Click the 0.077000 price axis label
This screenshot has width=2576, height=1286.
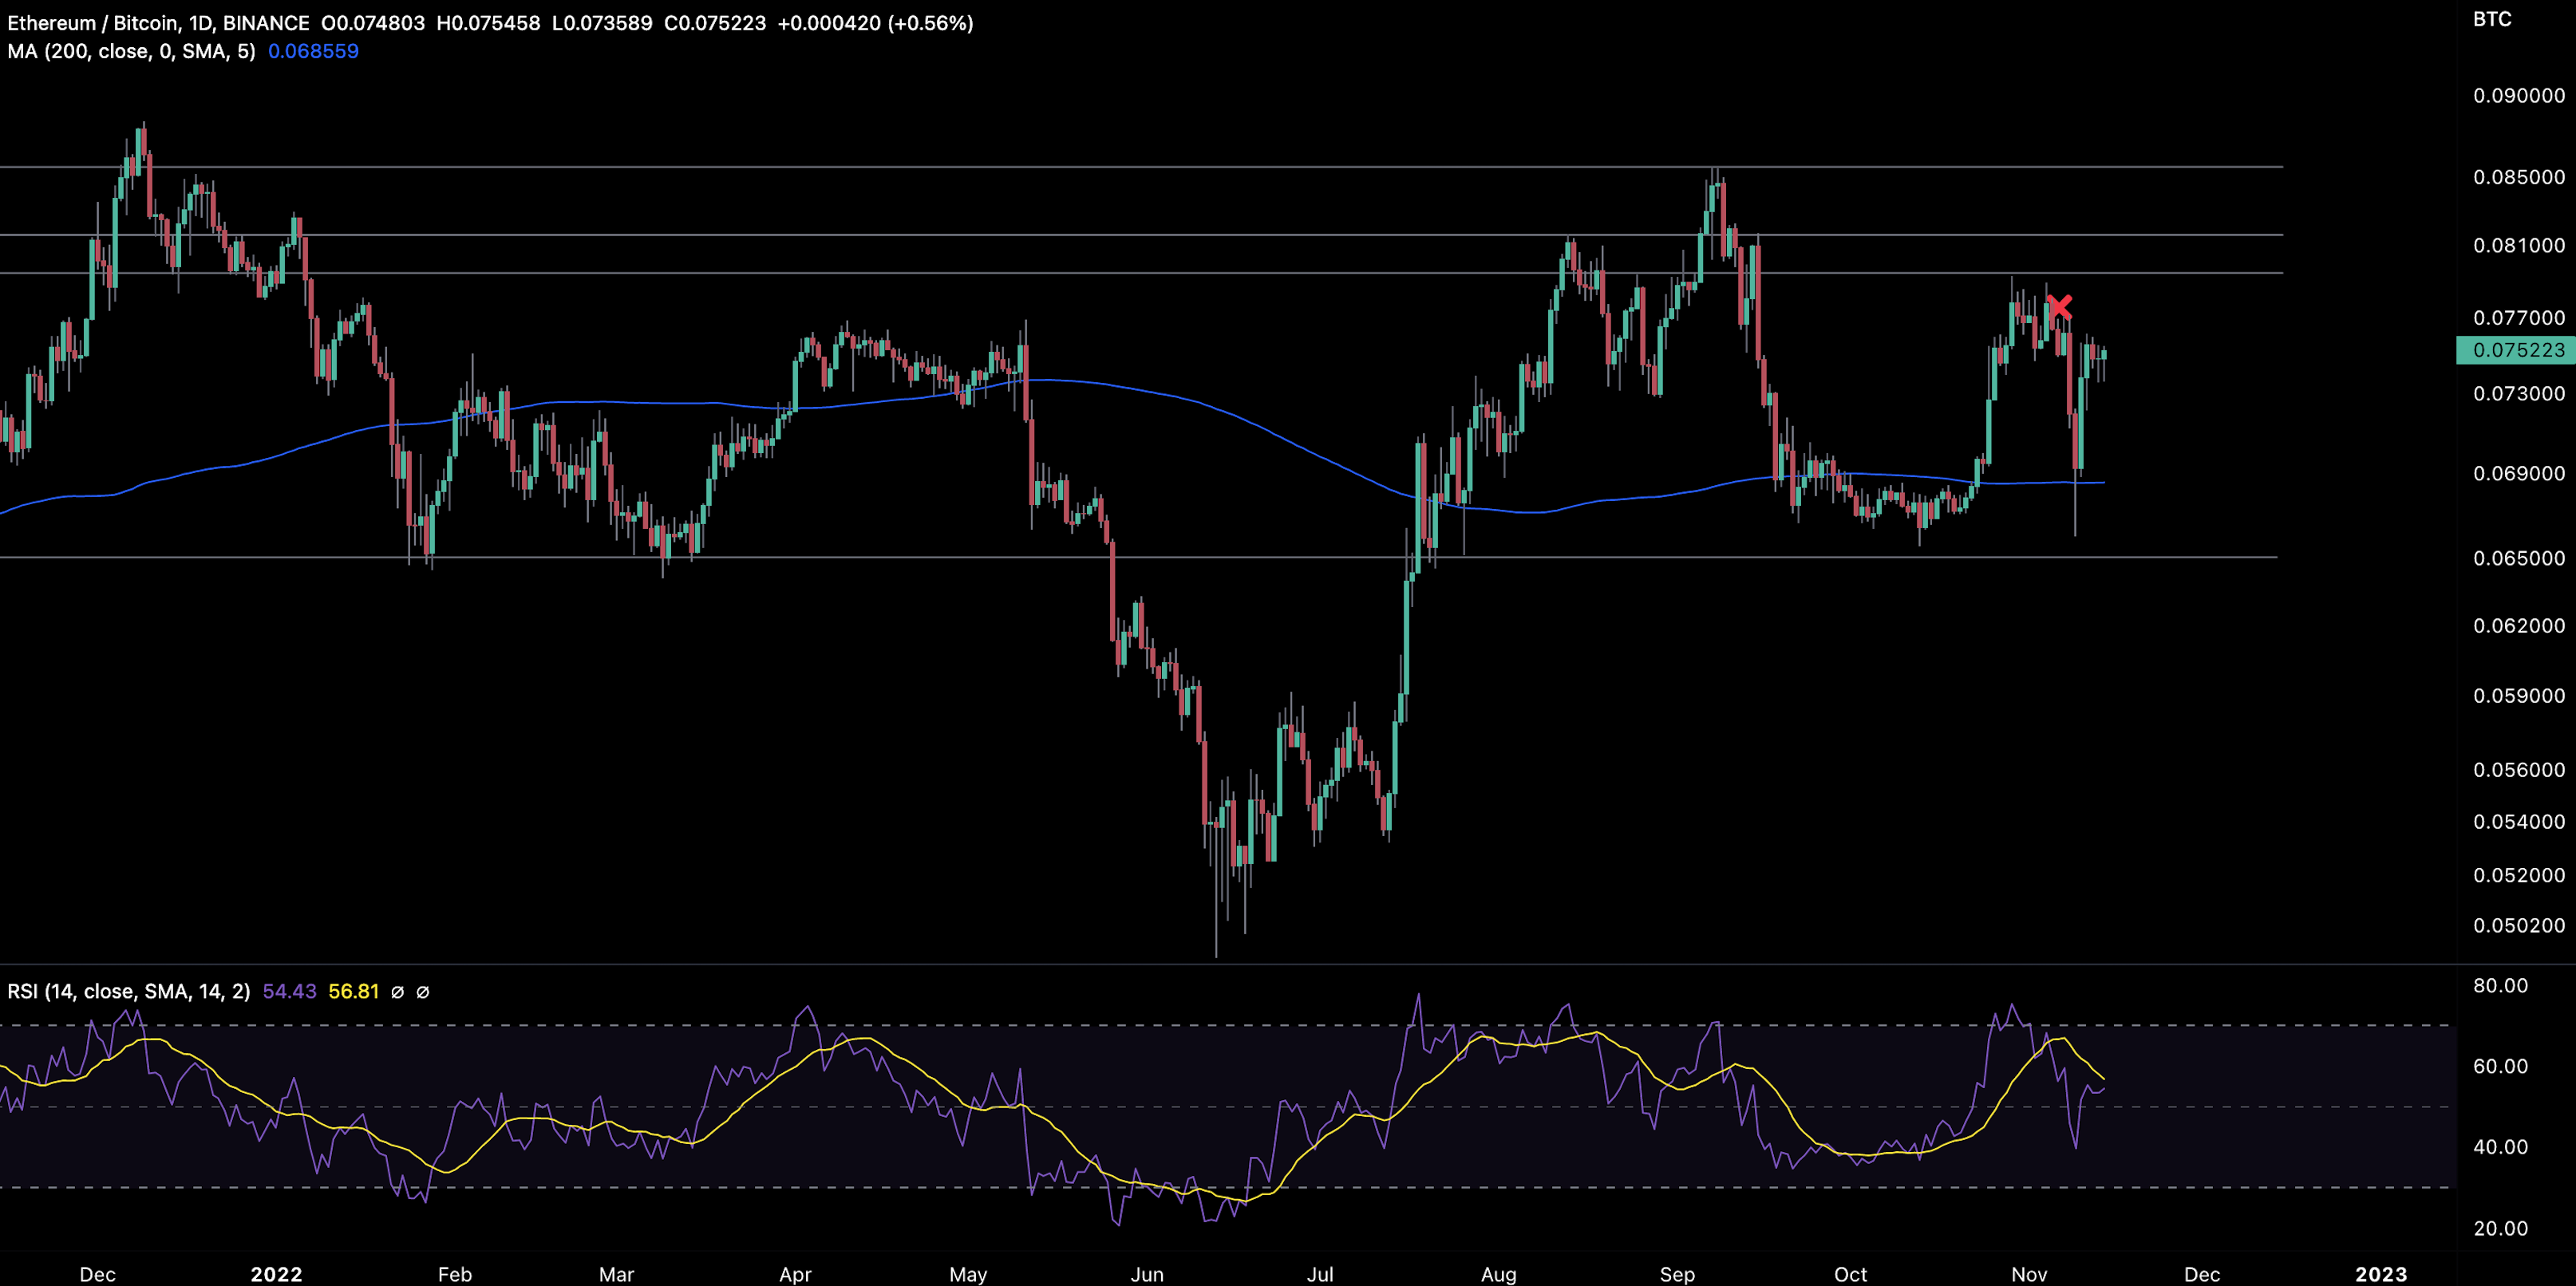point(2519,318)
